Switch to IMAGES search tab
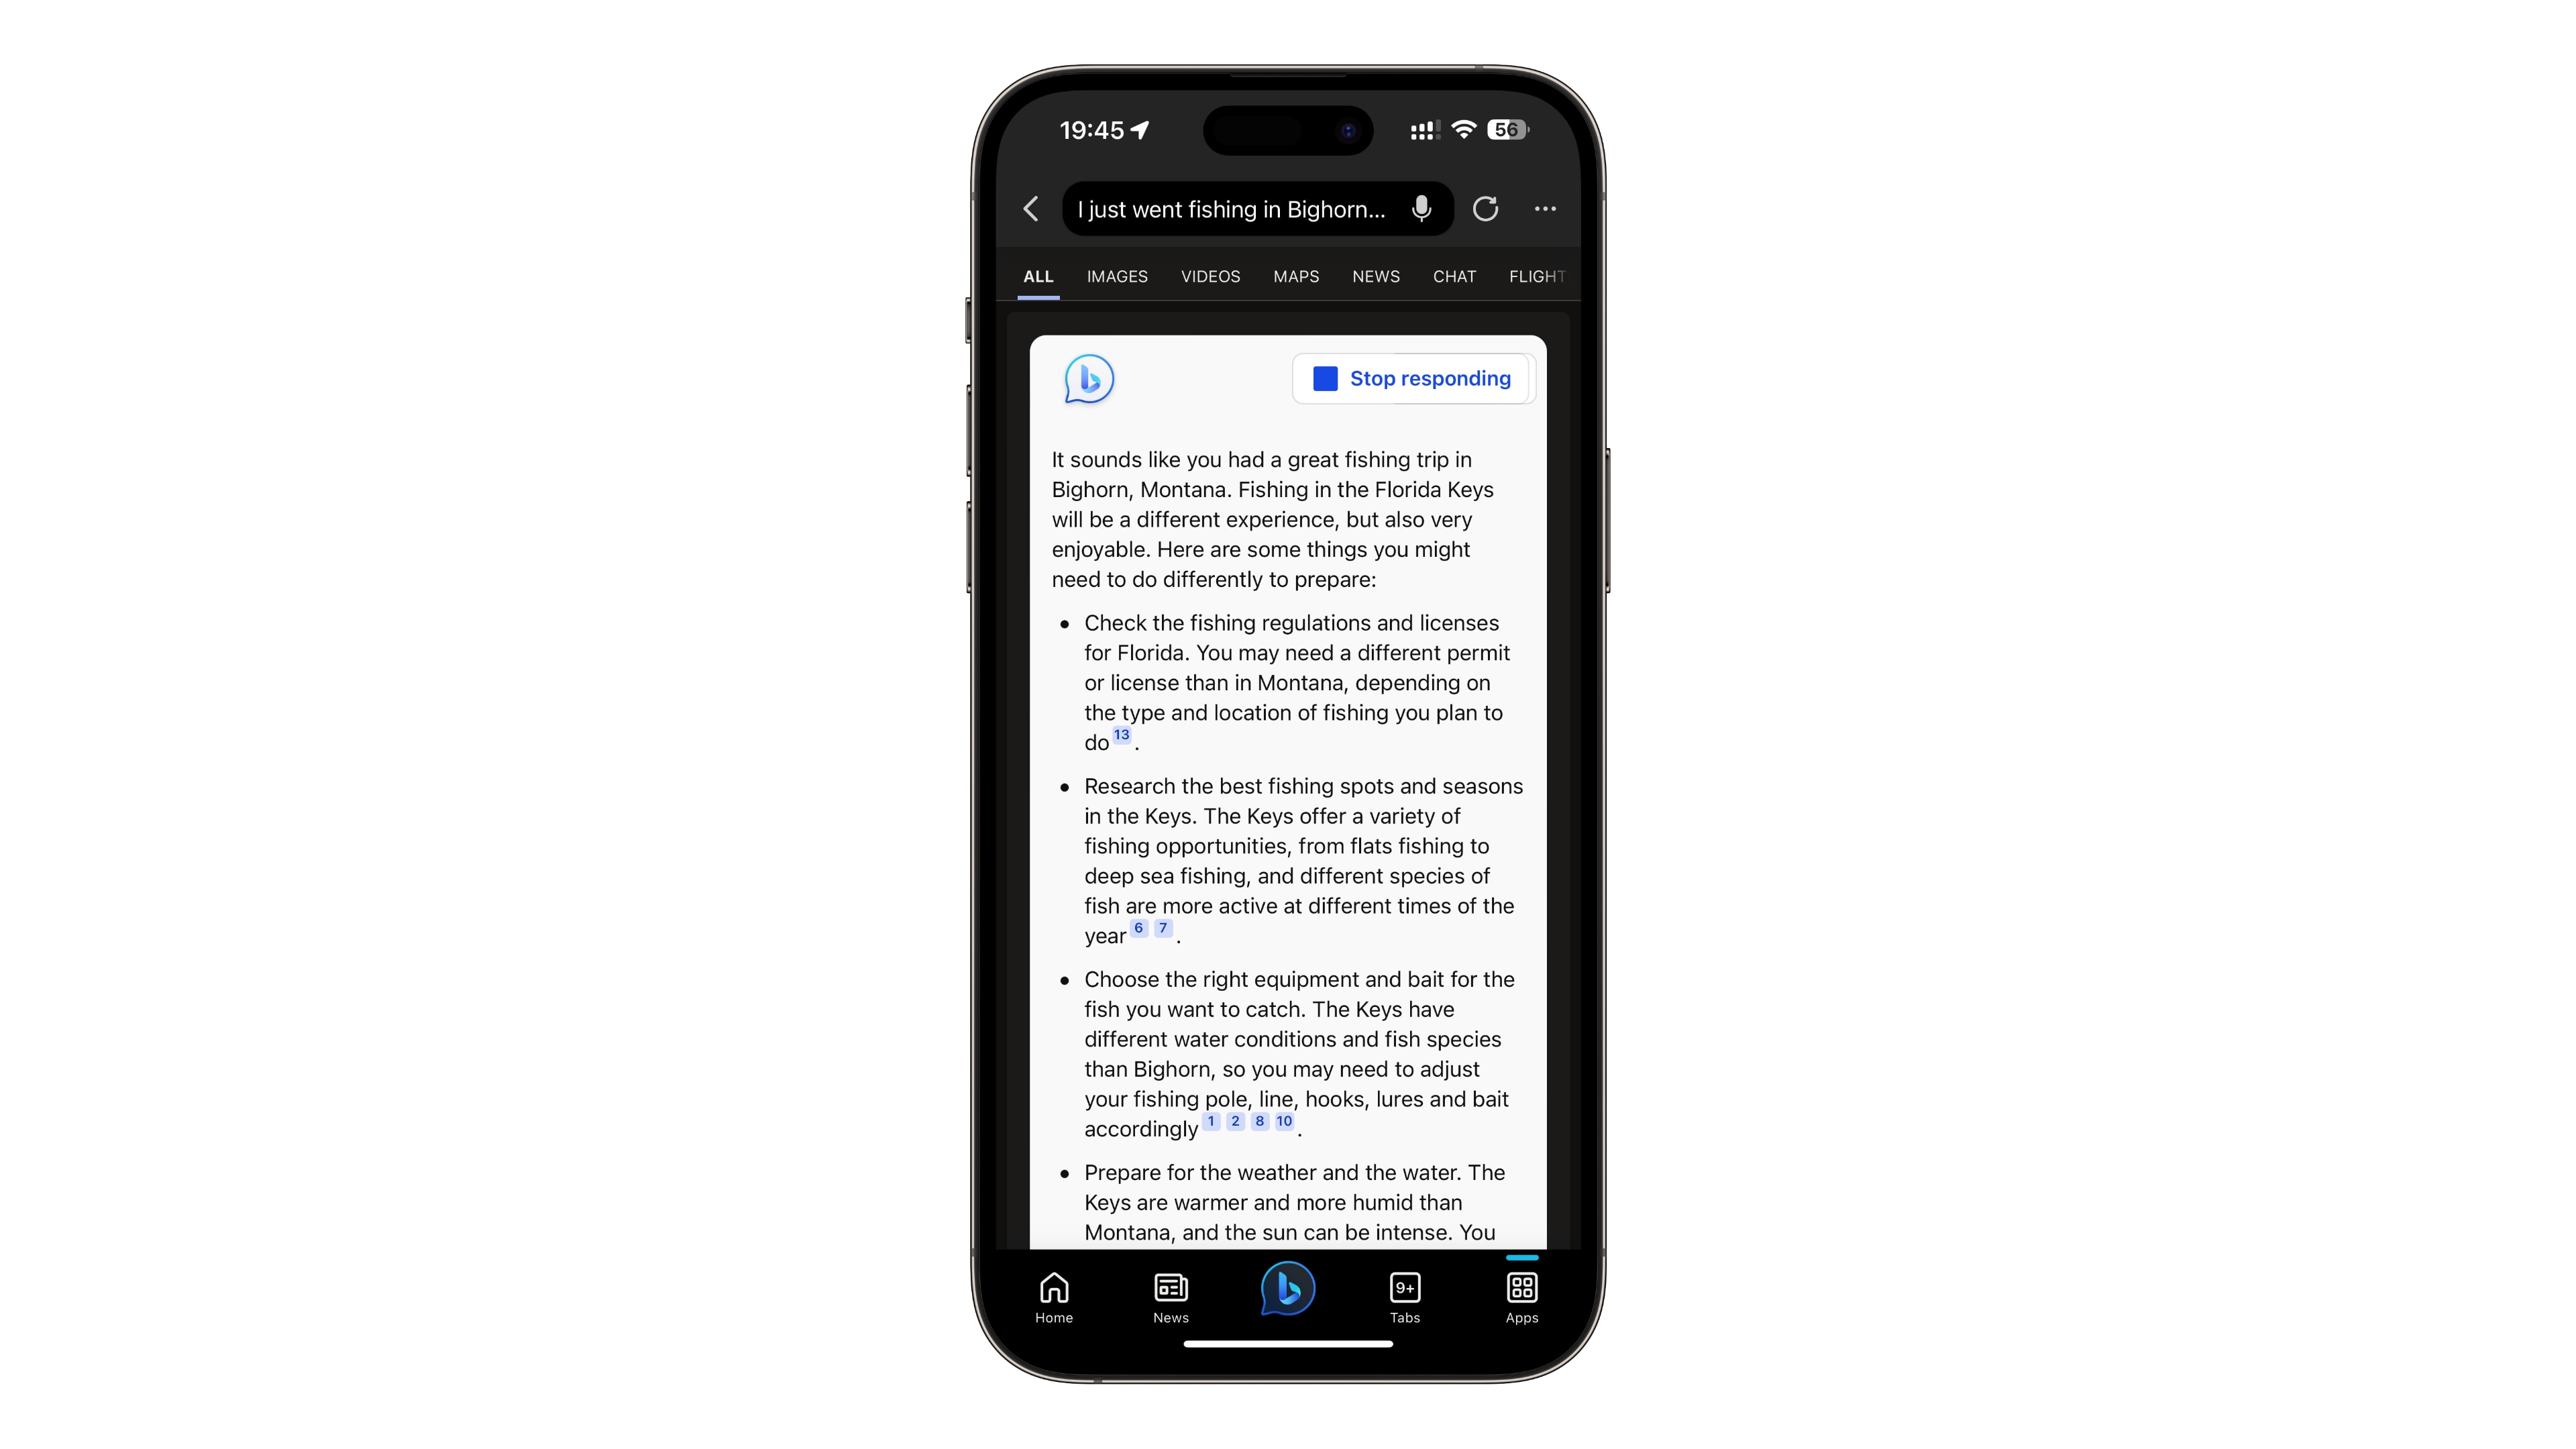The image size is (2576, 1449). 1116,276
